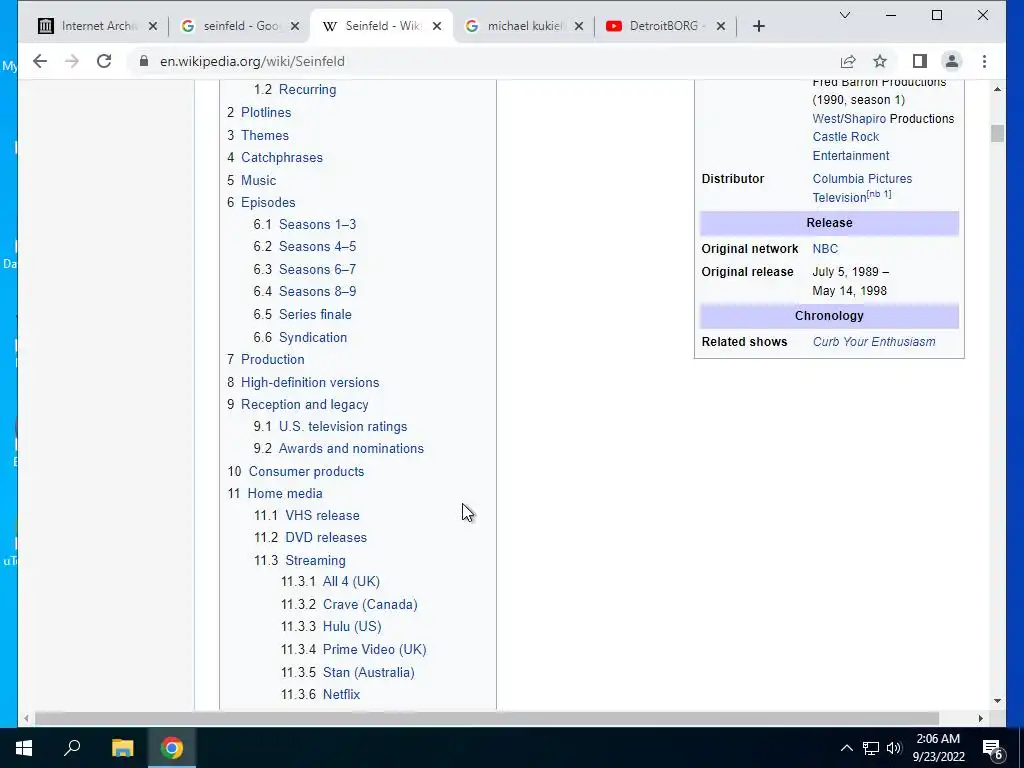Screen dimensions: 1024x768
Task: Jump to the Catchphrases section
Action: pyautogui.click(x=281, y=157)
